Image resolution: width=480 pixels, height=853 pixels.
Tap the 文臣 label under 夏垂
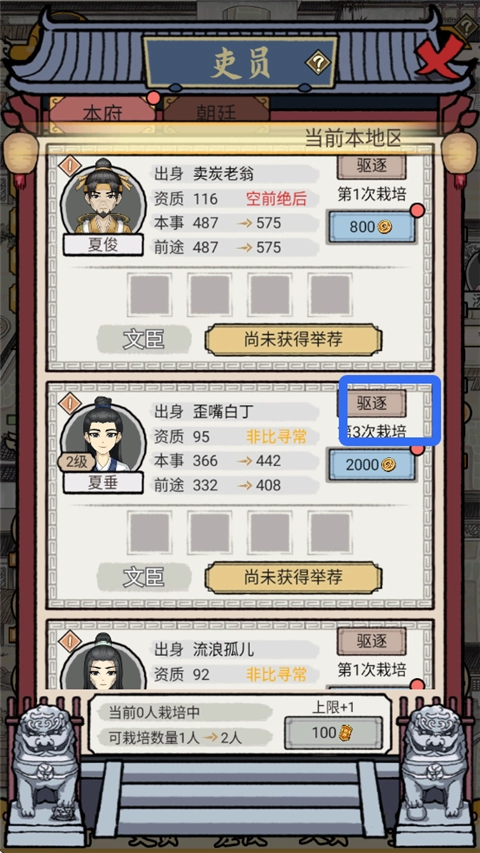pos(144,578)
